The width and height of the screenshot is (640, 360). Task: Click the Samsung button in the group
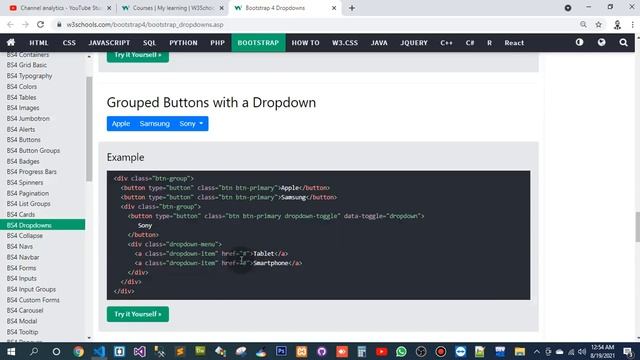[154, 124]
